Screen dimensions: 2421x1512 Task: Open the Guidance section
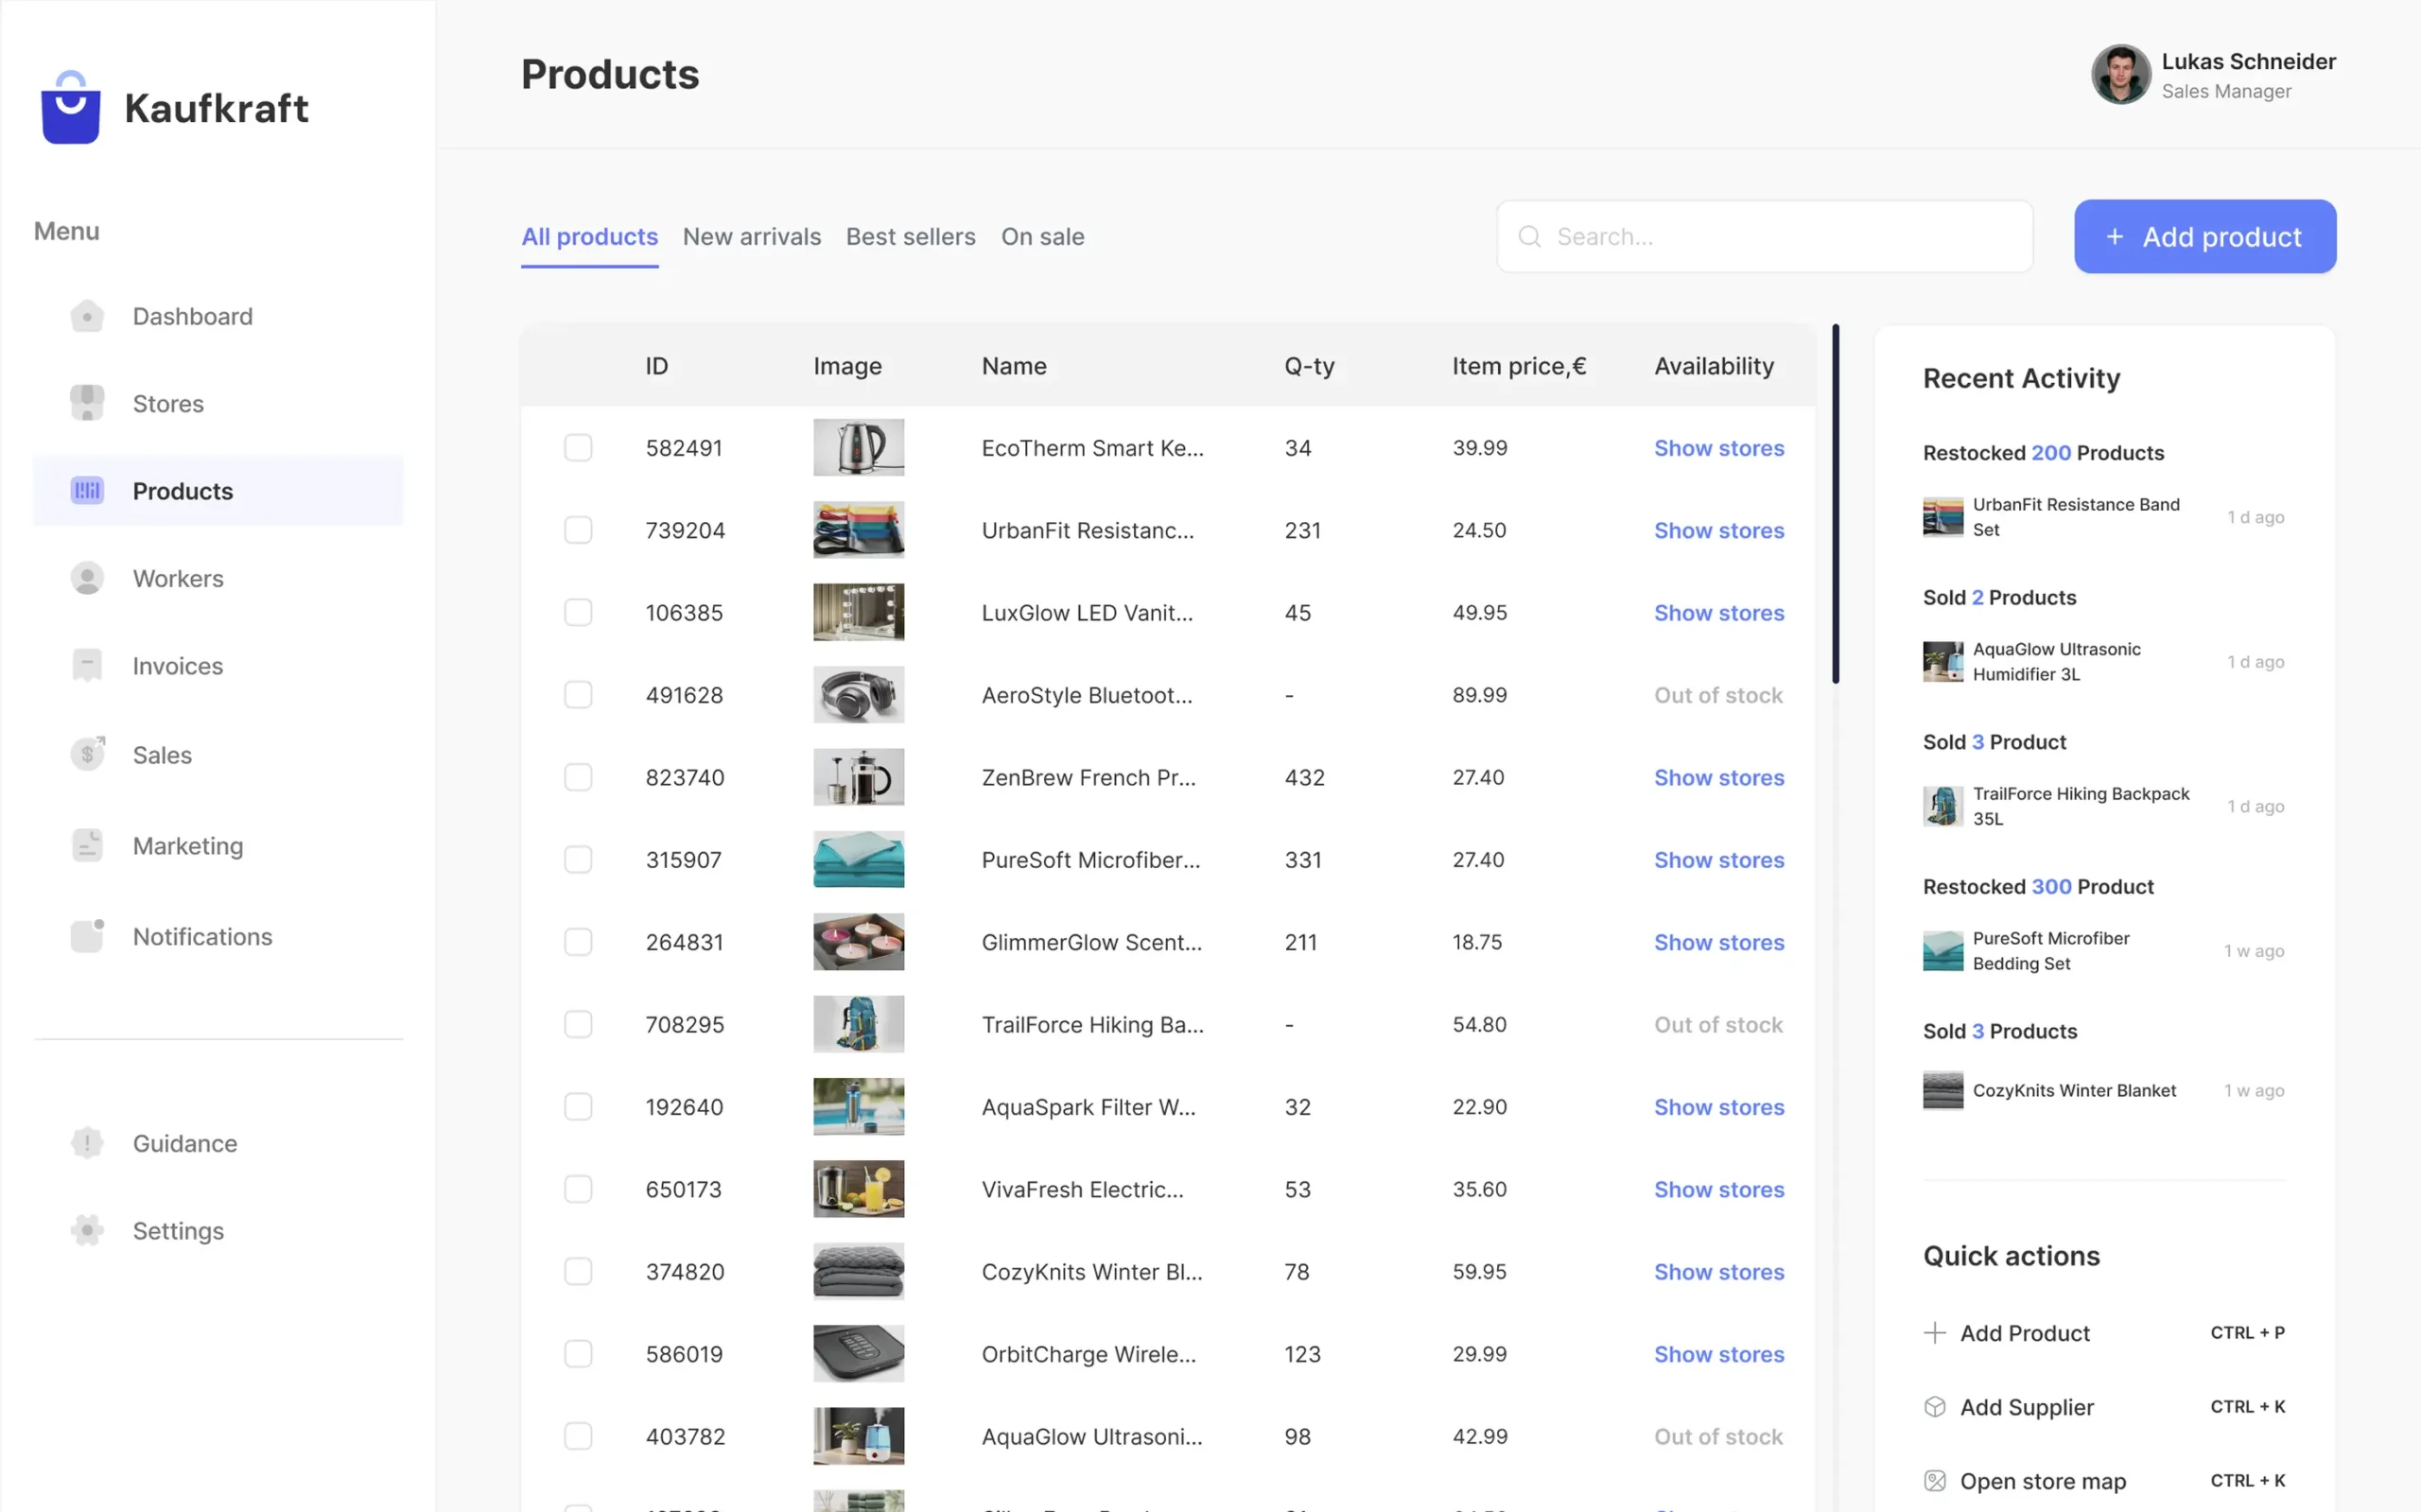[x=184, y=1143]
